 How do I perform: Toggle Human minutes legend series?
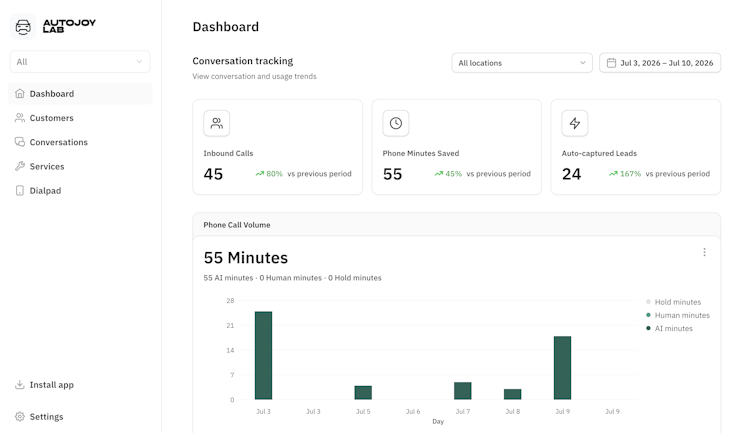click(x=678, y=315)
